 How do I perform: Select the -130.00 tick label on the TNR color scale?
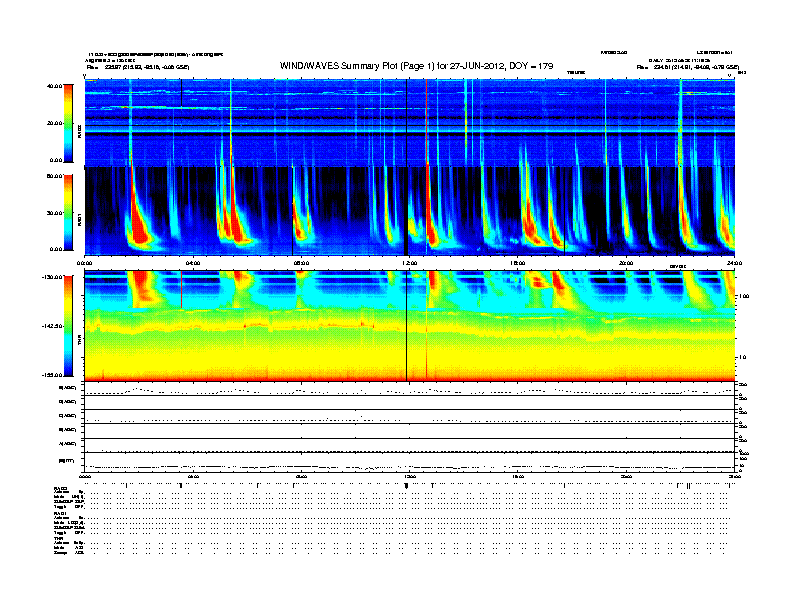[52, 277]
